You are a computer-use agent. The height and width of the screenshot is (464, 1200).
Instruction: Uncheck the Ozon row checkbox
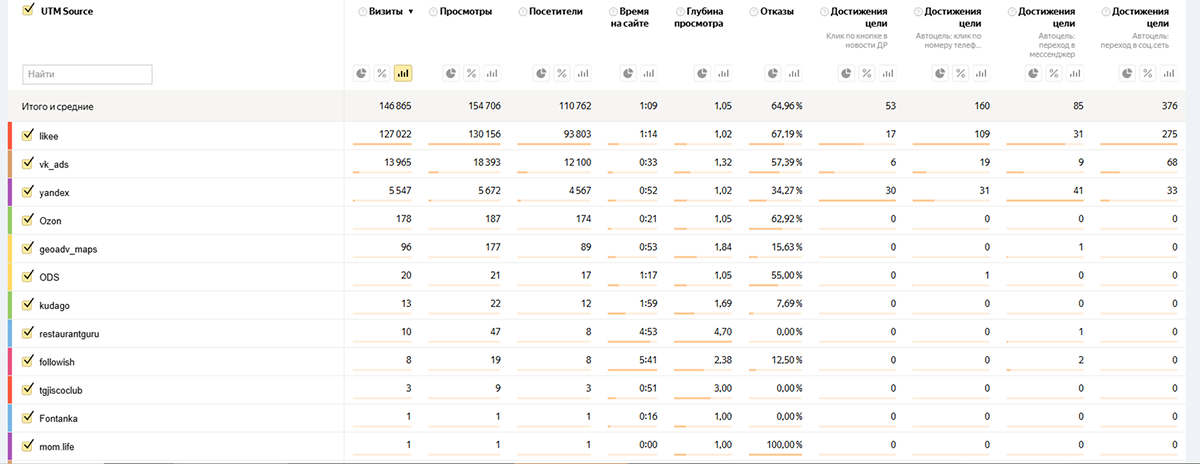pos(28,220)
